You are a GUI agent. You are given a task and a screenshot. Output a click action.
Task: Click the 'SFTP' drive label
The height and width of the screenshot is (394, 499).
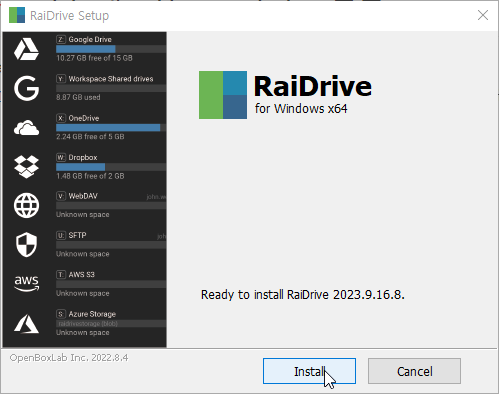pos(77,235)
